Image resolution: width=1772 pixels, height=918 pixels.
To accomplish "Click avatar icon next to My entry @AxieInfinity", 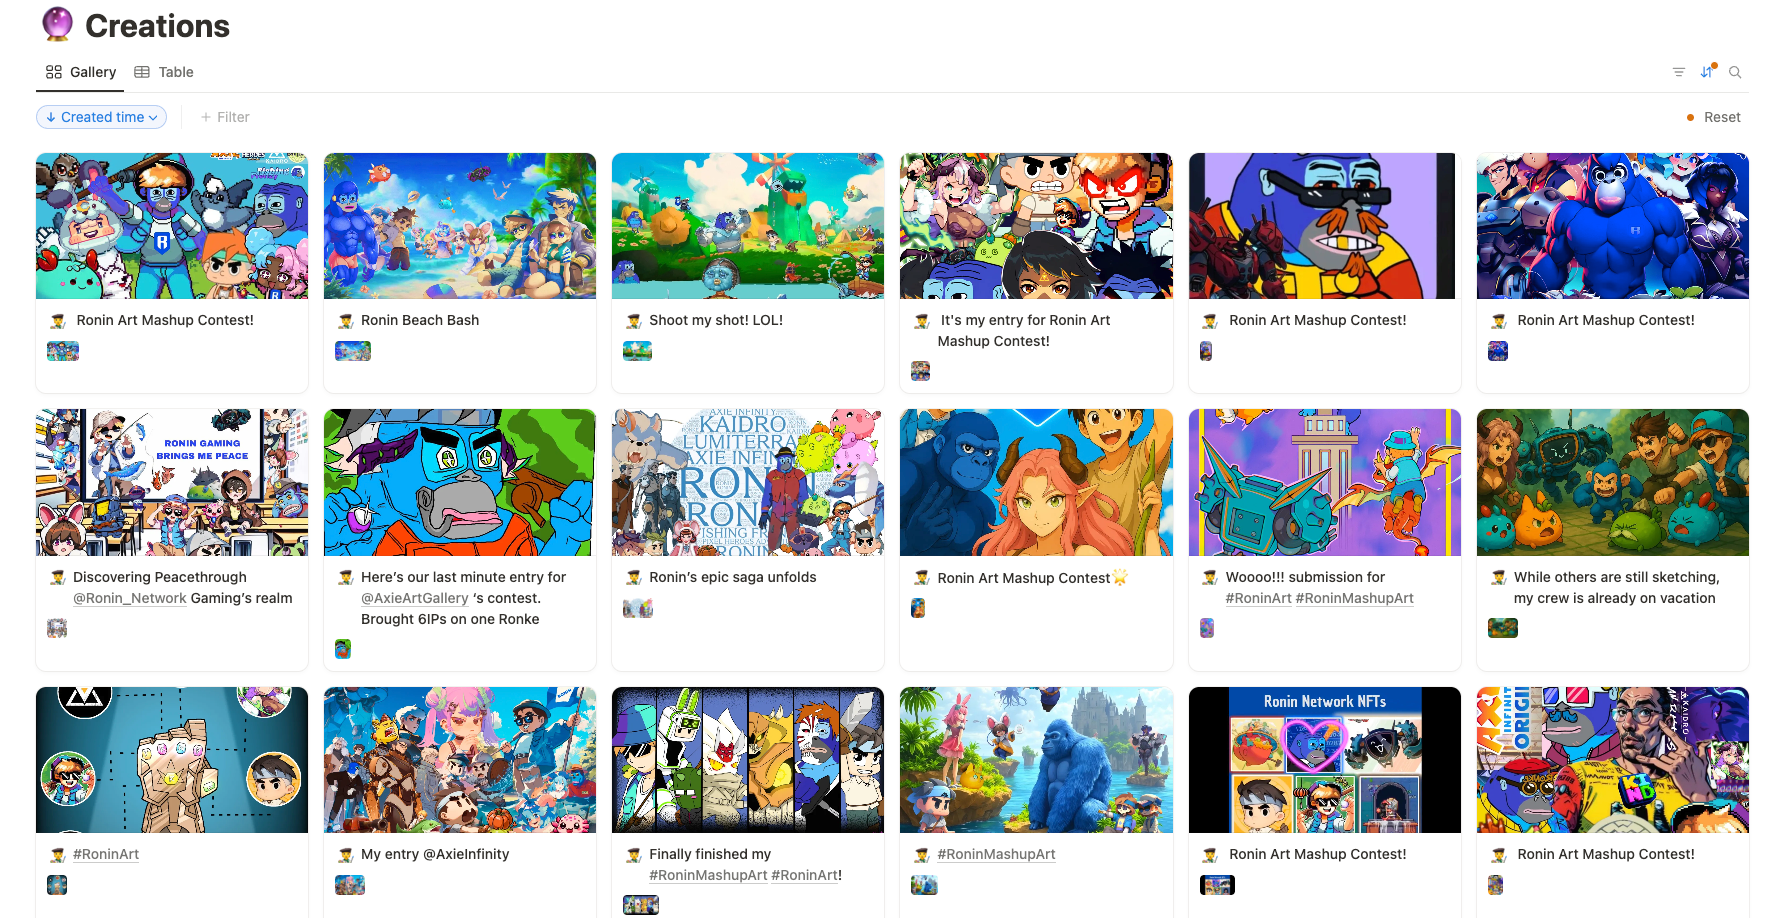I will tap(346, 855).
